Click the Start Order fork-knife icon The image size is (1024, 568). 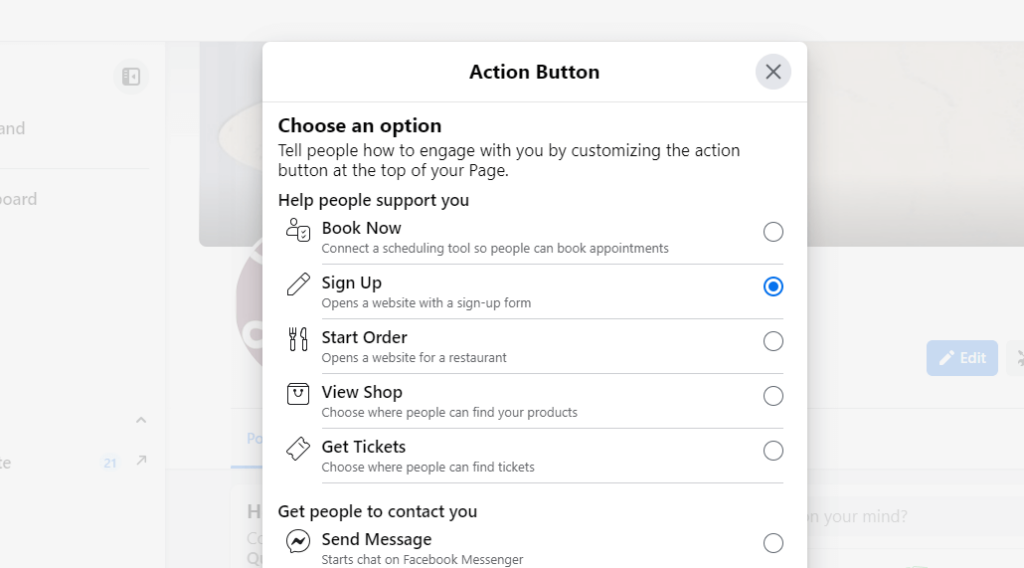pyautogui.click(x=298, y=340)
